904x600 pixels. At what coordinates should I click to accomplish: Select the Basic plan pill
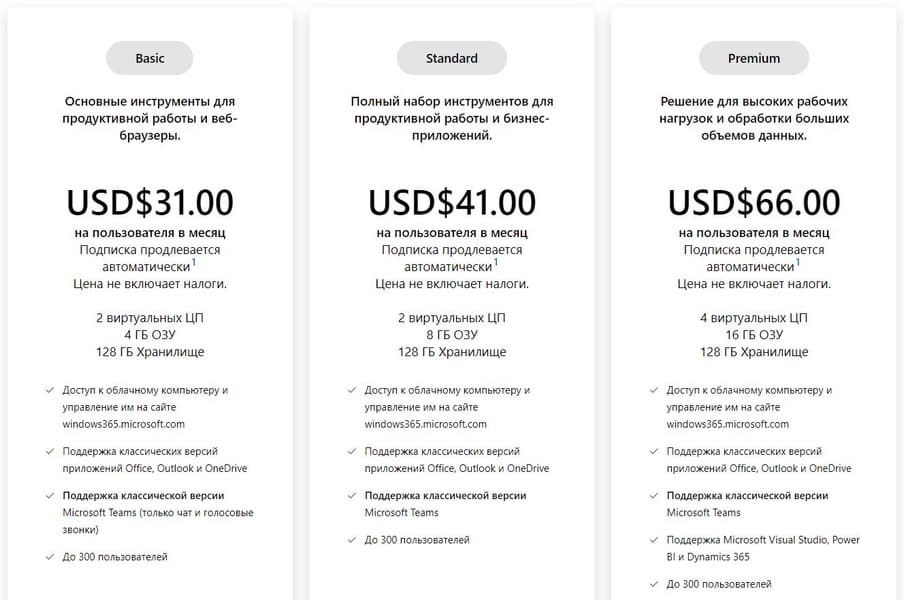coord(150,58)
